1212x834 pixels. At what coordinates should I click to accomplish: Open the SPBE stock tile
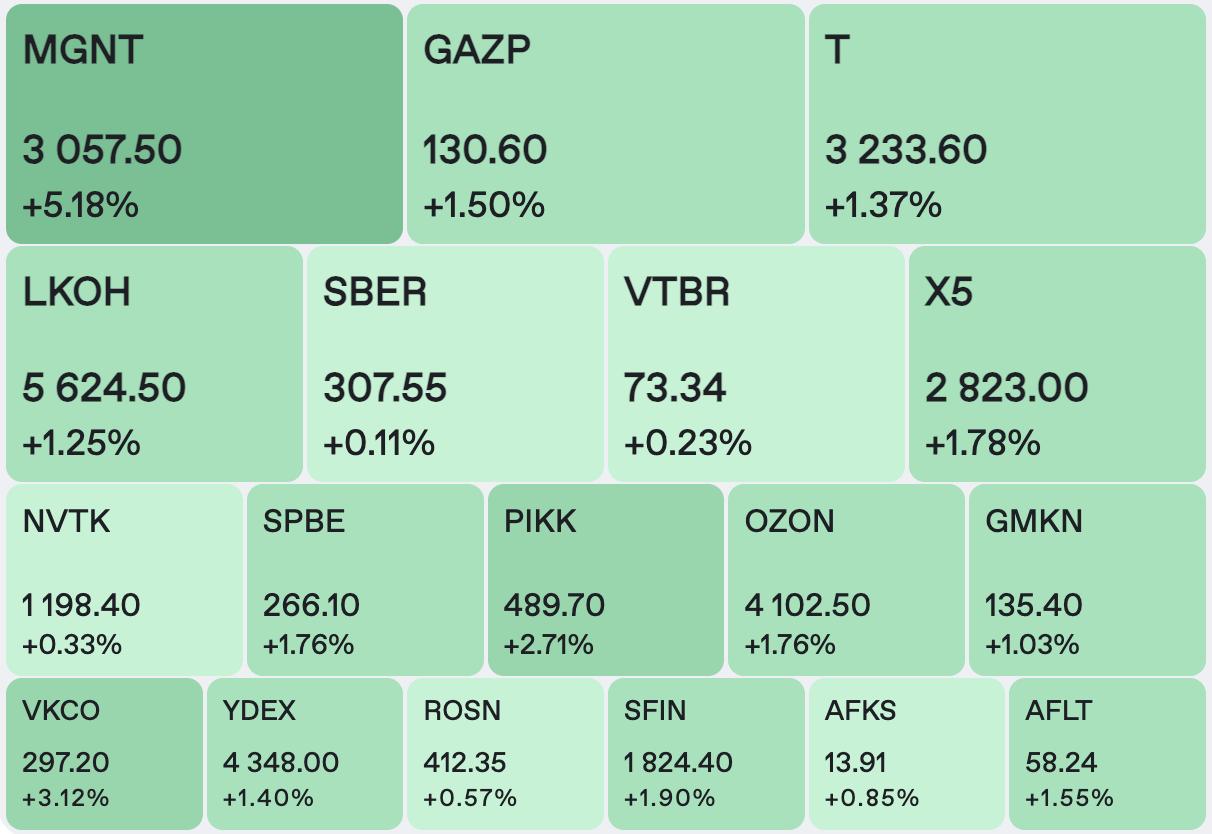coord(365,580)
